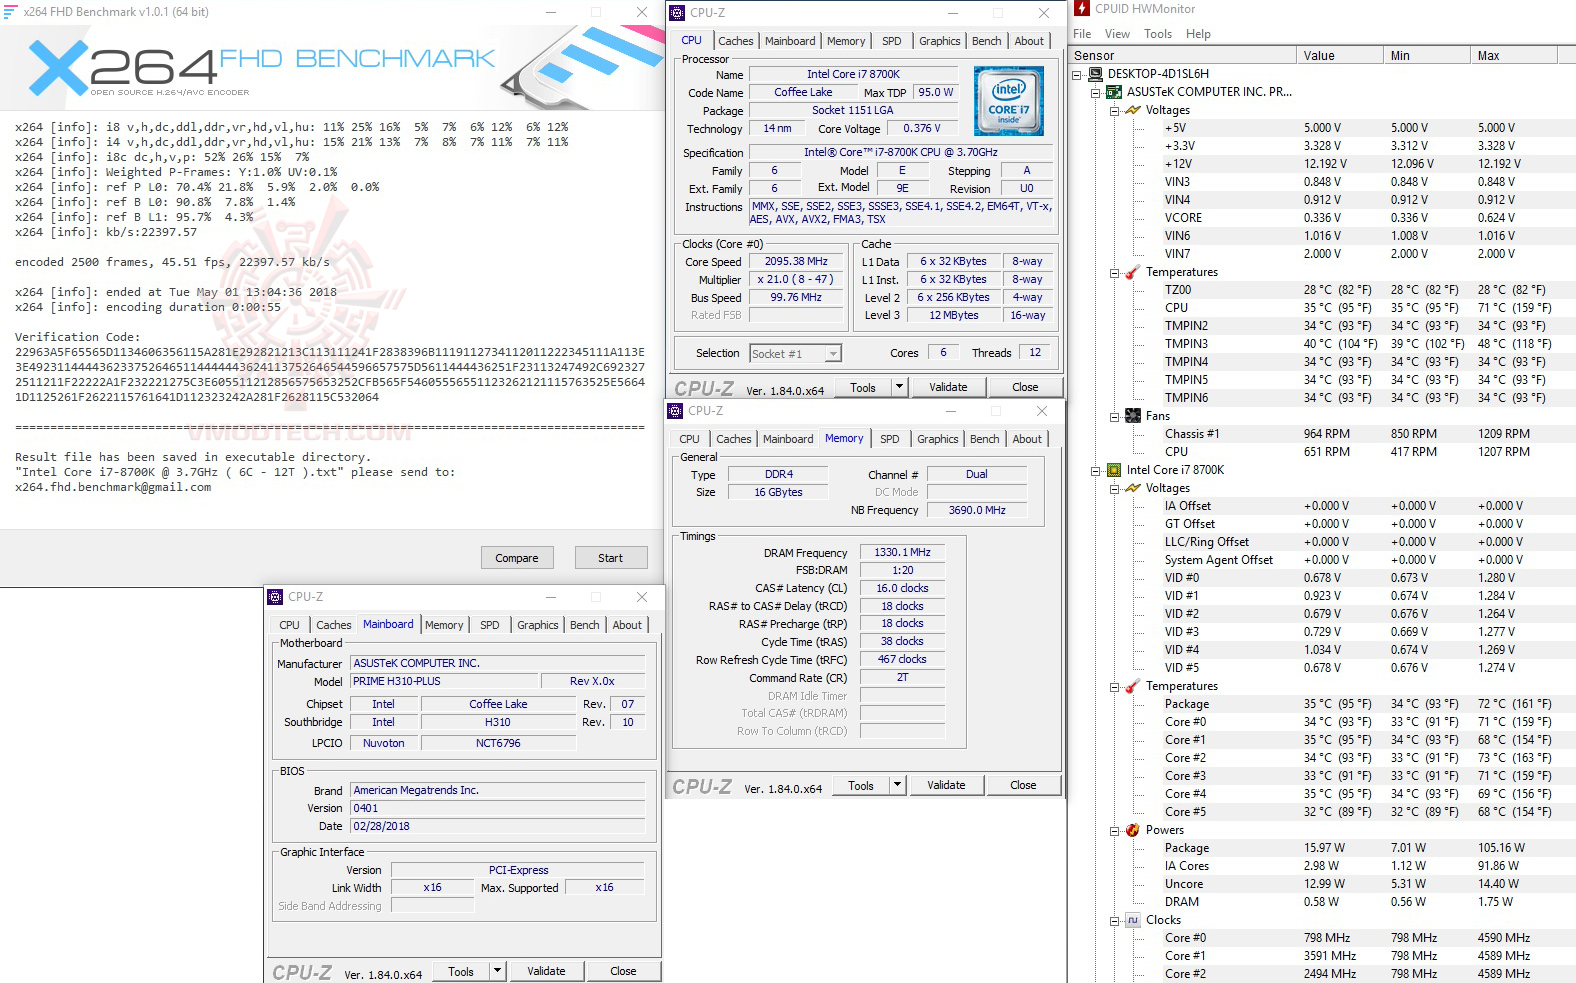This screenshot has width=1576, height=983.
Task: Click Validate in the top CPU-Z window
Action: click(948, 387)
